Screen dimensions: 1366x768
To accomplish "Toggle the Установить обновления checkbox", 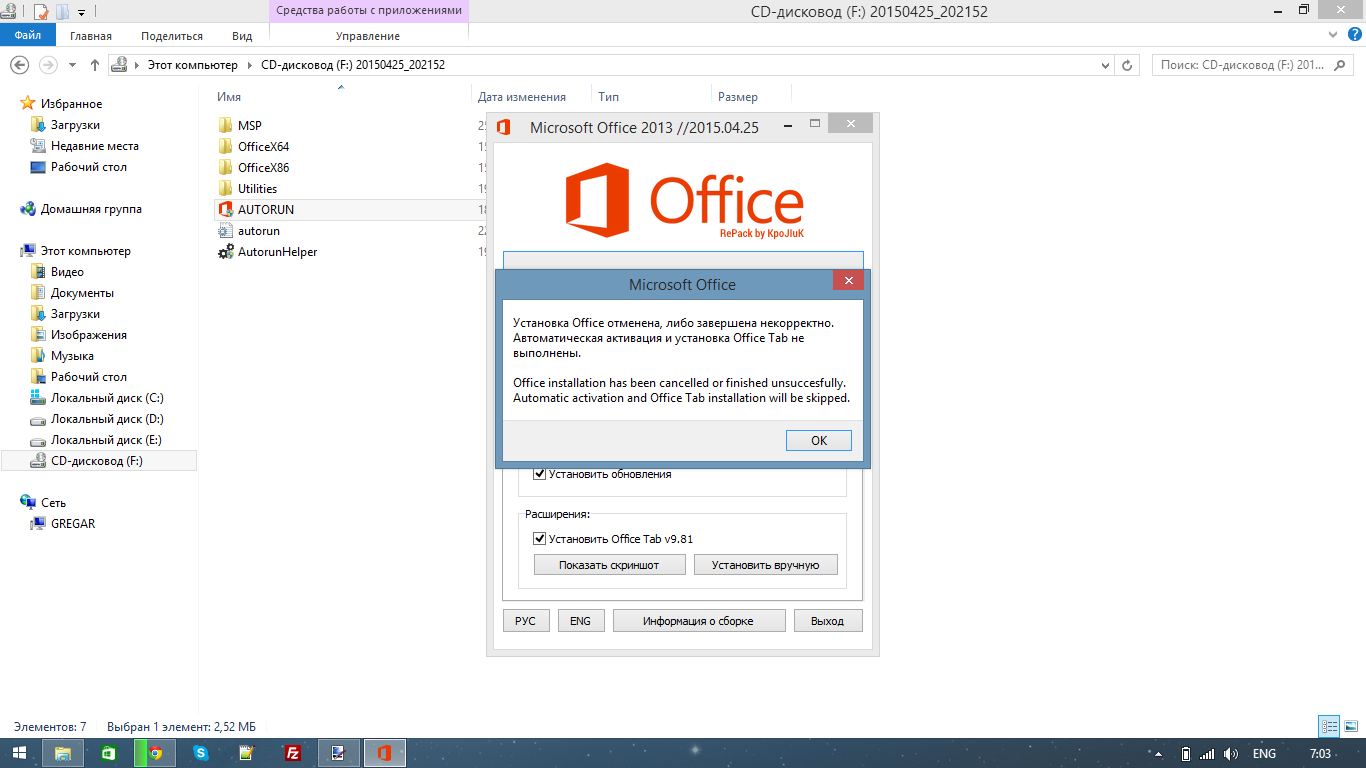I will click(540, 474).
